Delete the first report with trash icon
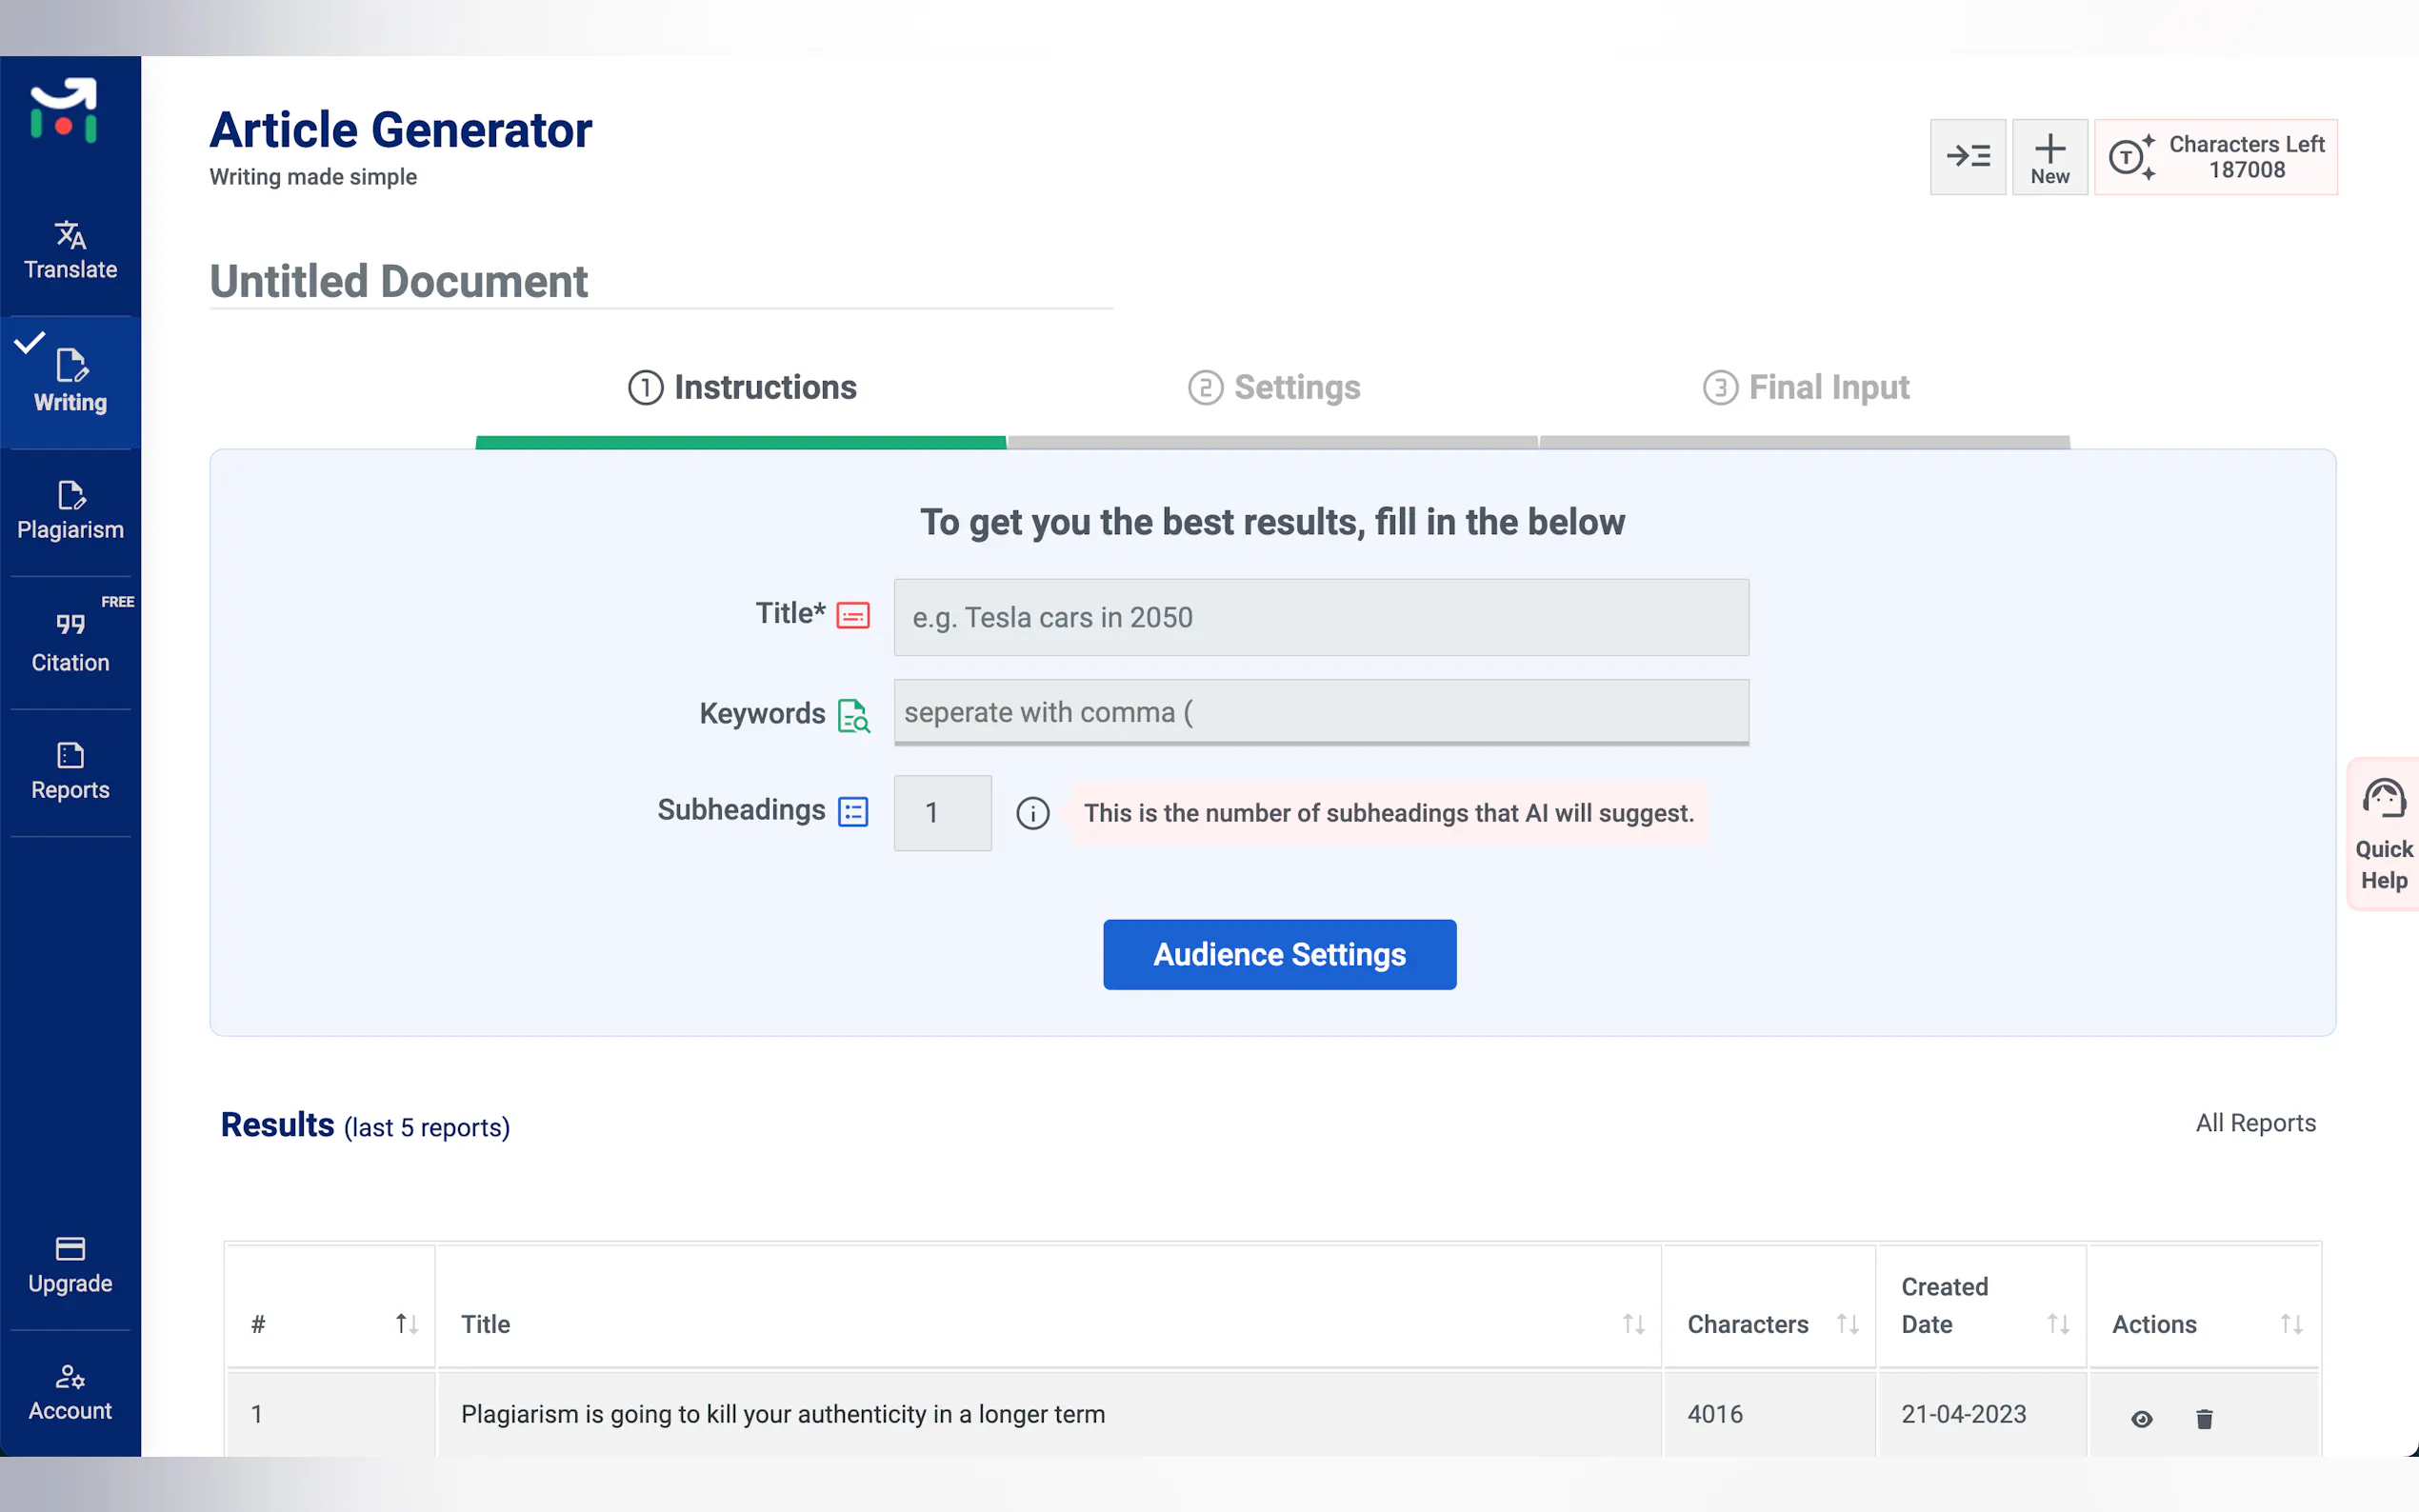Screen dimensions: 2419x1512 click(x=2204, y=1418)
